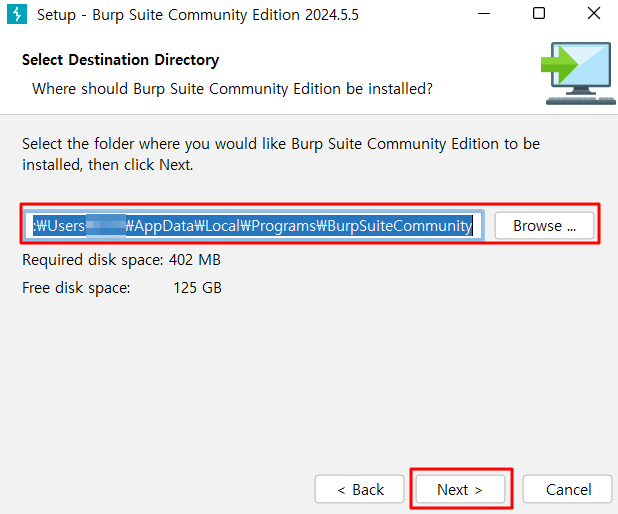Click the window title 'Setup - Burp Suite Community Edition 2024.5.5'

198,15
